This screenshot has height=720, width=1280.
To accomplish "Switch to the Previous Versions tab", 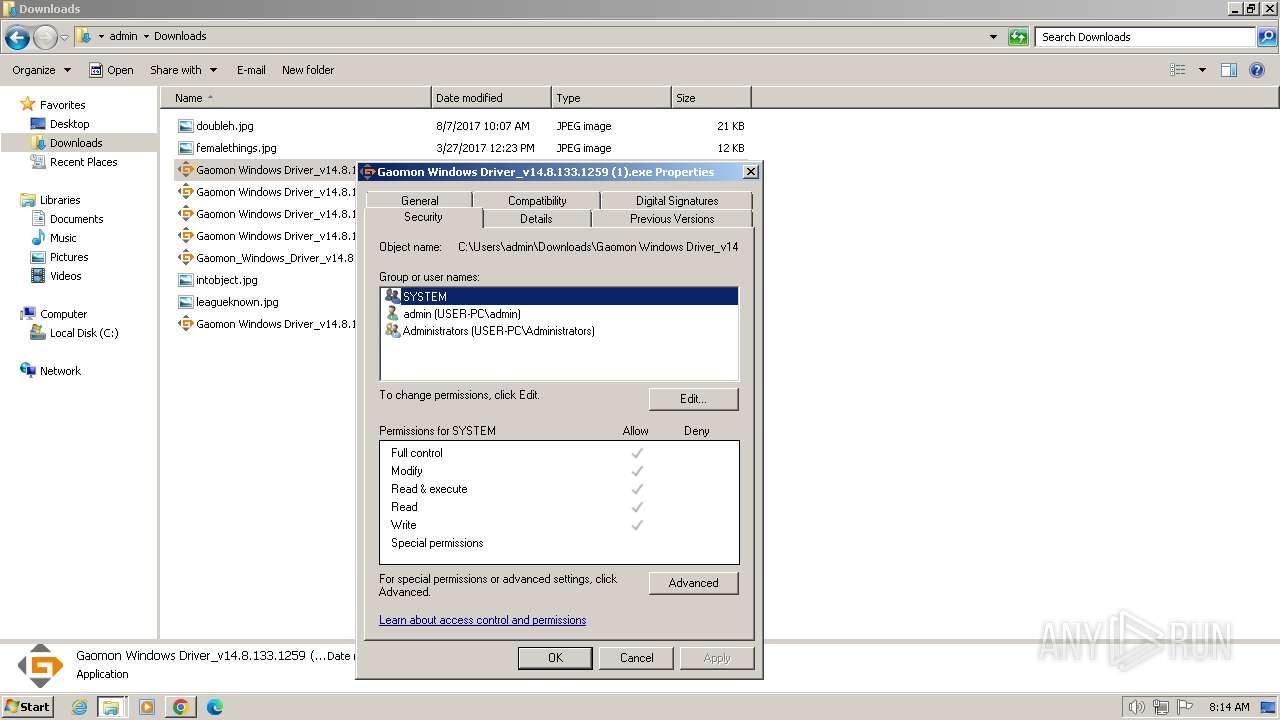I will tap(672, 219).
